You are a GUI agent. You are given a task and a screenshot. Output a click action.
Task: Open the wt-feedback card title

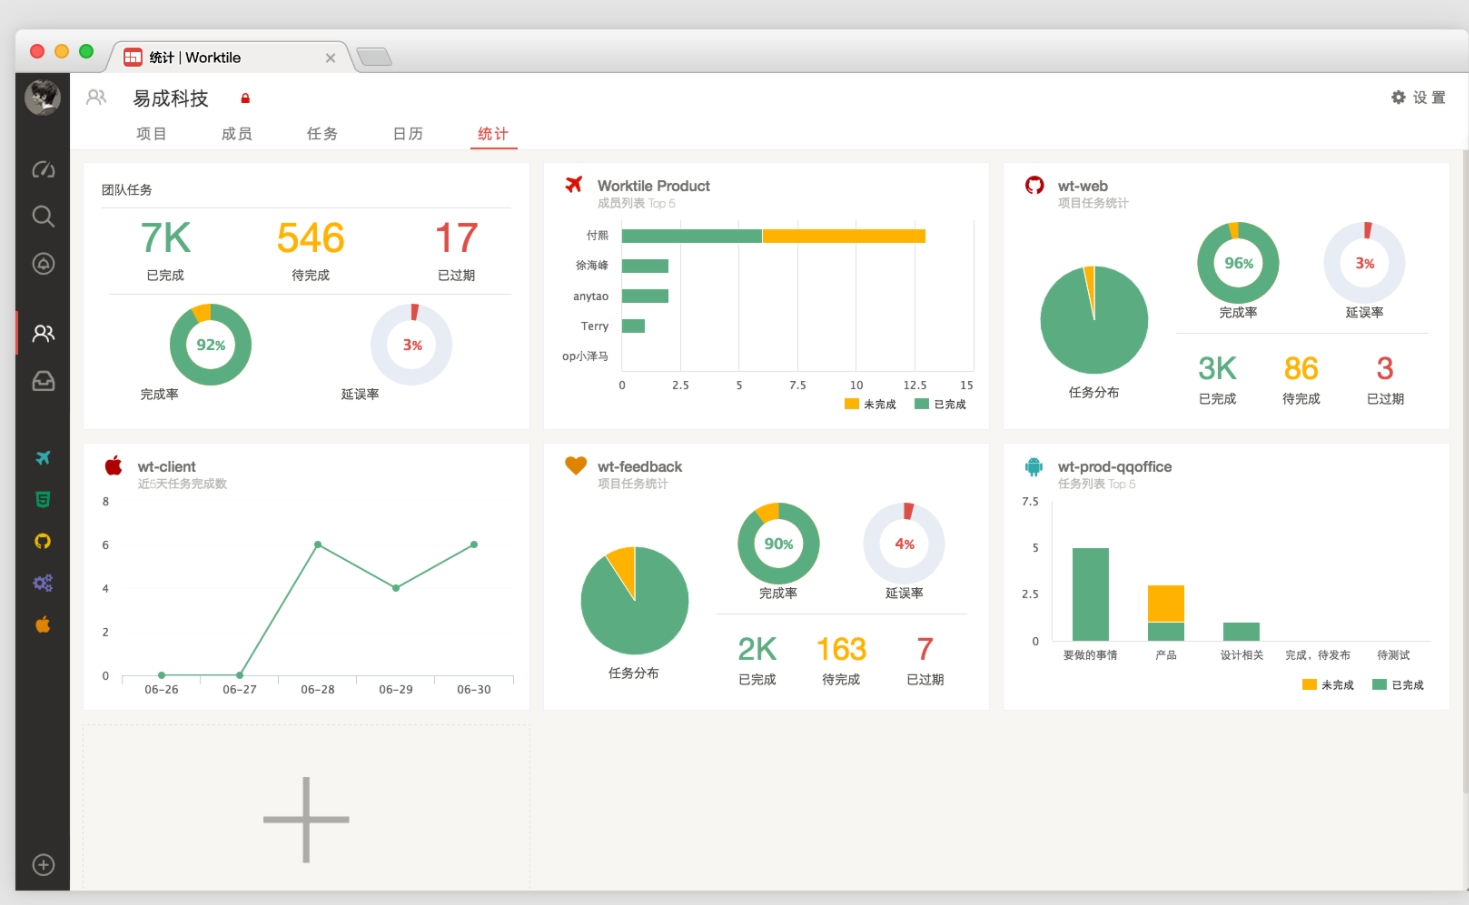(x=640, y=467)
